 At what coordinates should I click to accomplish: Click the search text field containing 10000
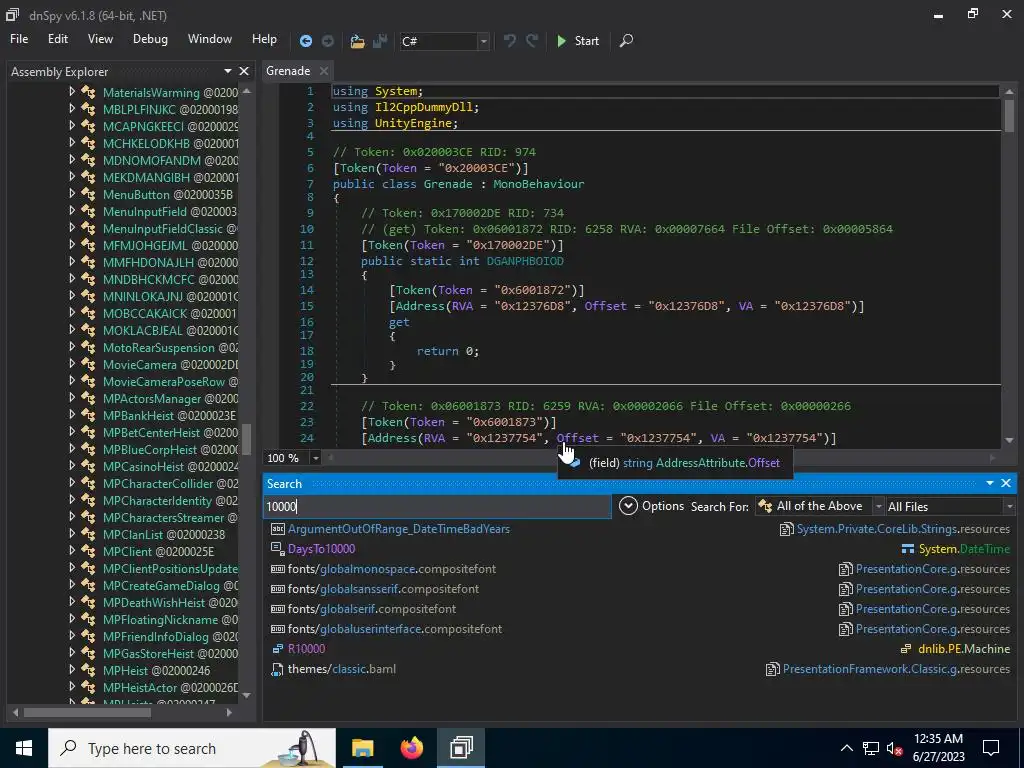(437, 506)
